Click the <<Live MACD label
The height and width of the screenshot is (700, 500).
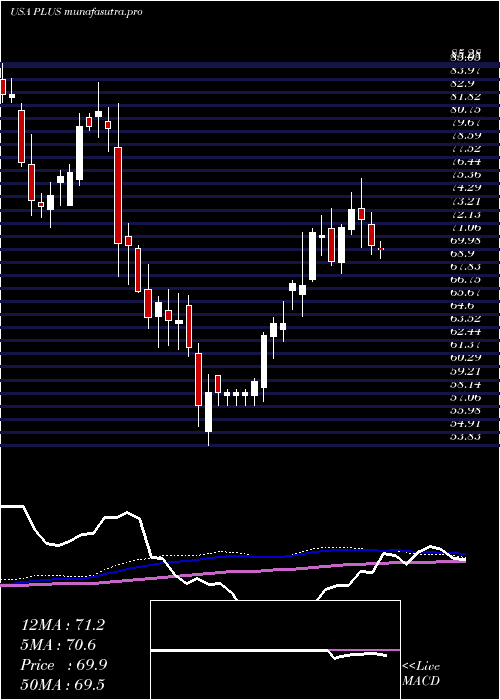coord(421,674)
